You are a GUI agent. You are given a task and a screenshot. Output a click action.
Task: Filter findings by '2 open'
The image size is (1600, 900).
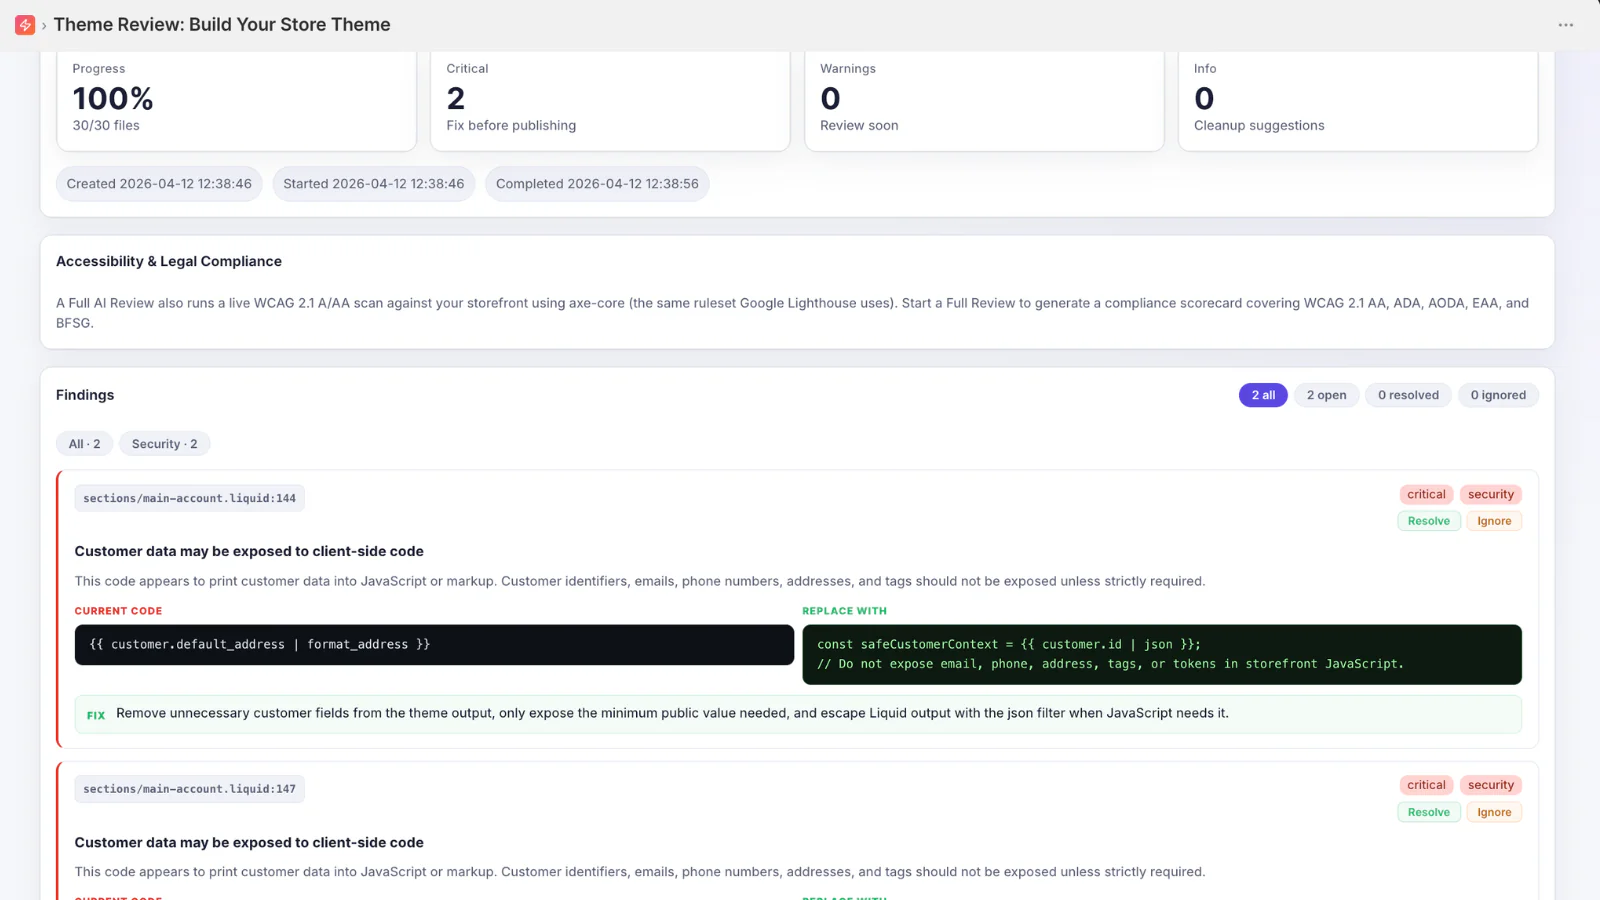point(1326,395)
